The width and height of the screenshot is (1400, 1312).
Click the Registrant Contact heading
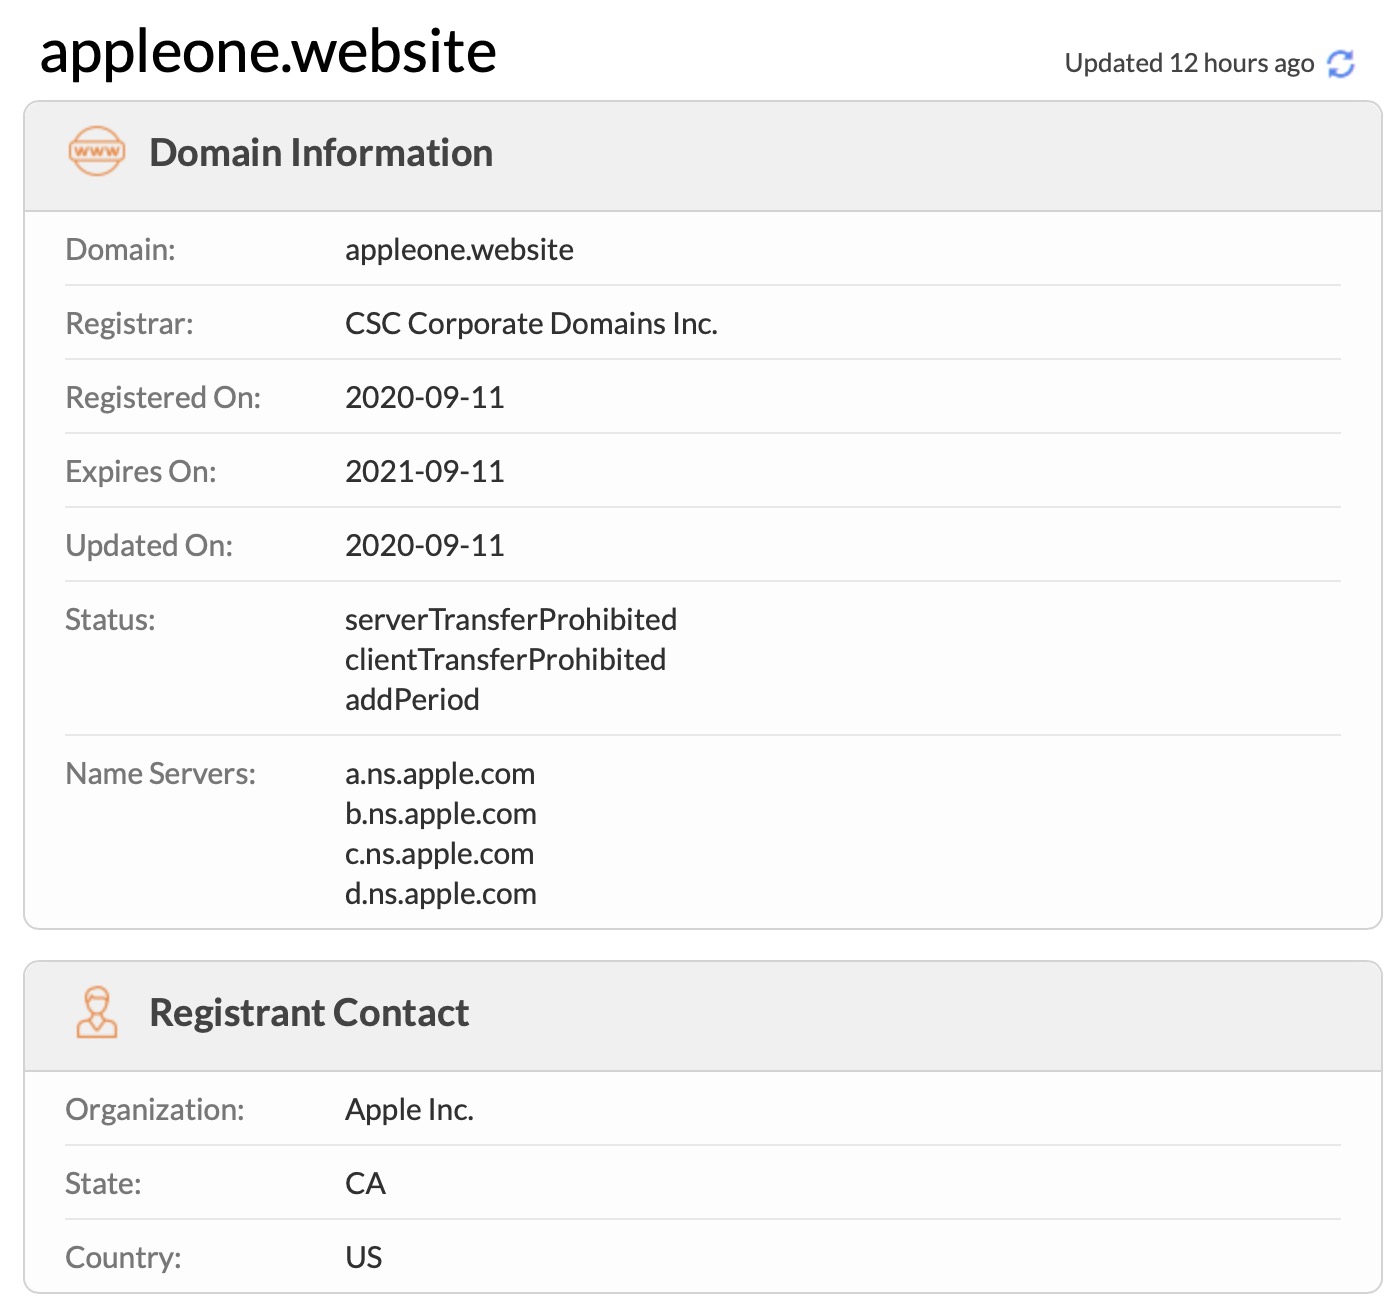[x=309, y=1013]
